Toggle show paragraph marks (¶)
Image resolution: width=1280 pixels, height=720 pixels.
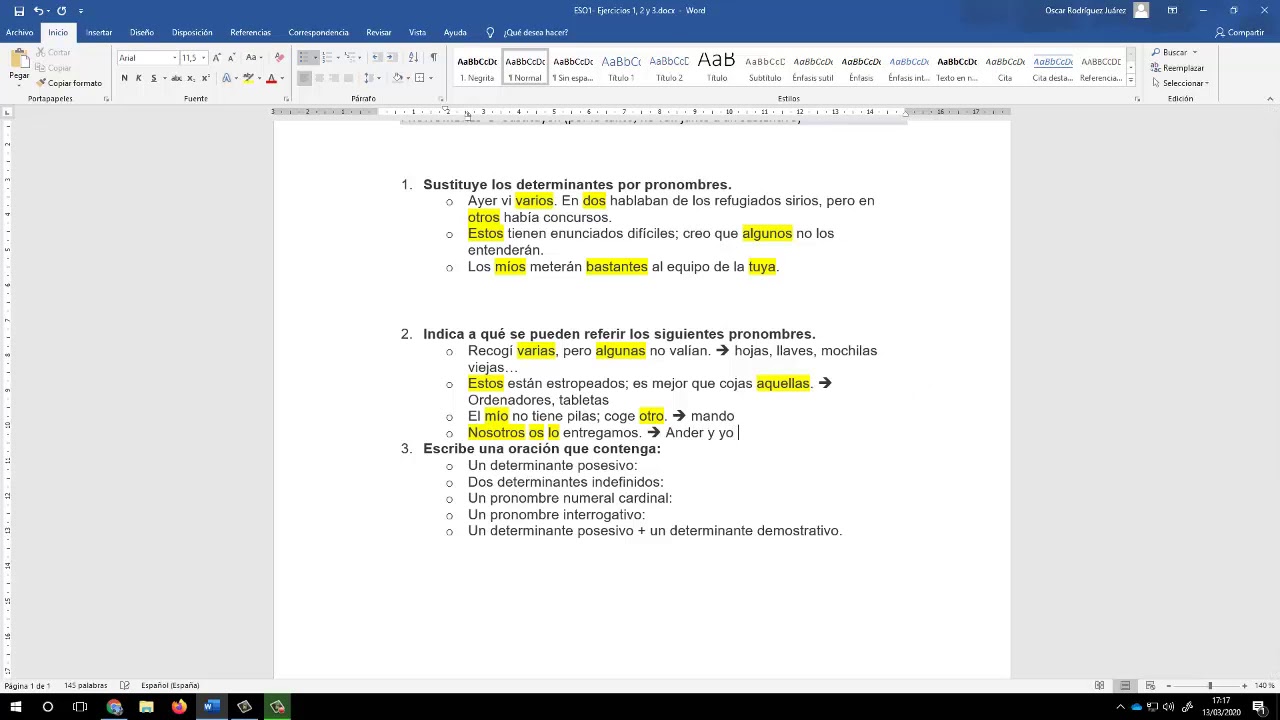(433, 57)
